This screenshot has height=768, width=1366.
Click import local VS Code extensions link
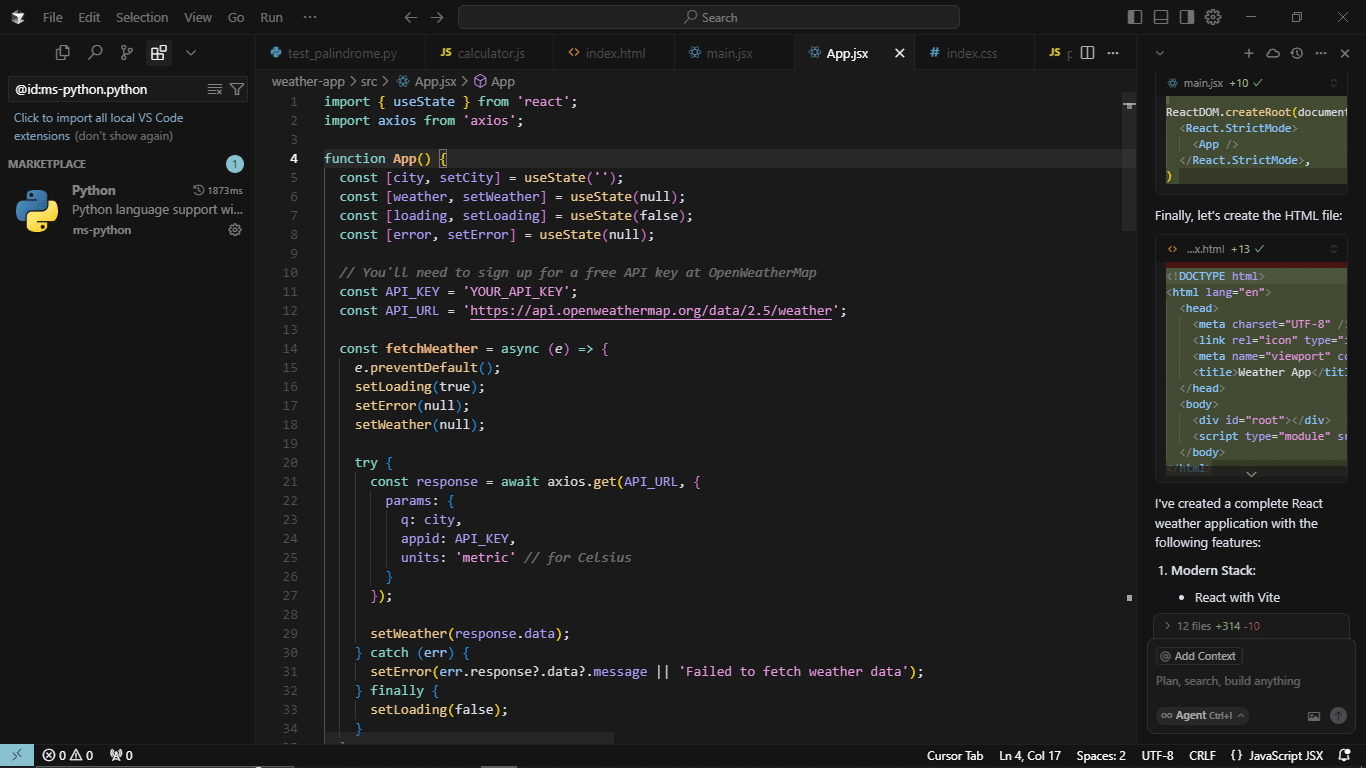(x=98, y=126)
